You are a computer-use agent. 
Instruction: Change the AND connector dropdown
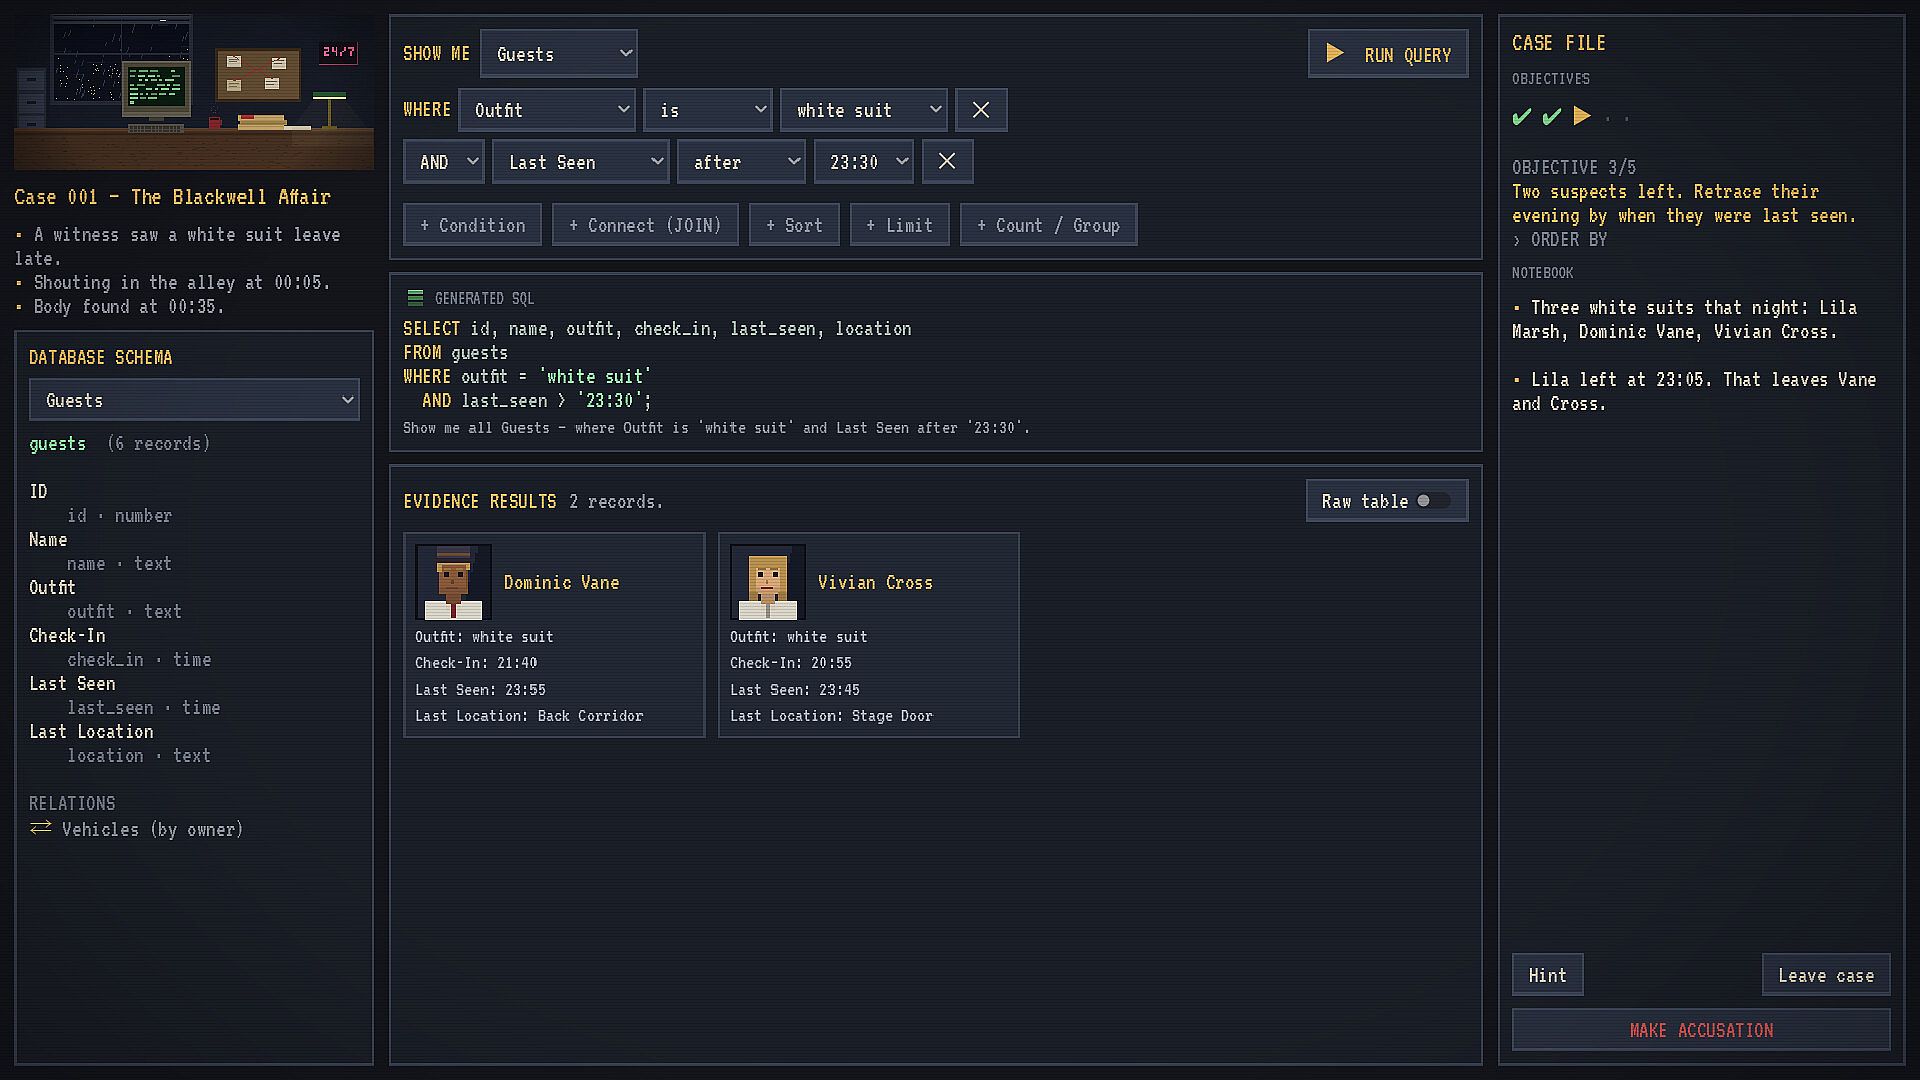point(444,162)
